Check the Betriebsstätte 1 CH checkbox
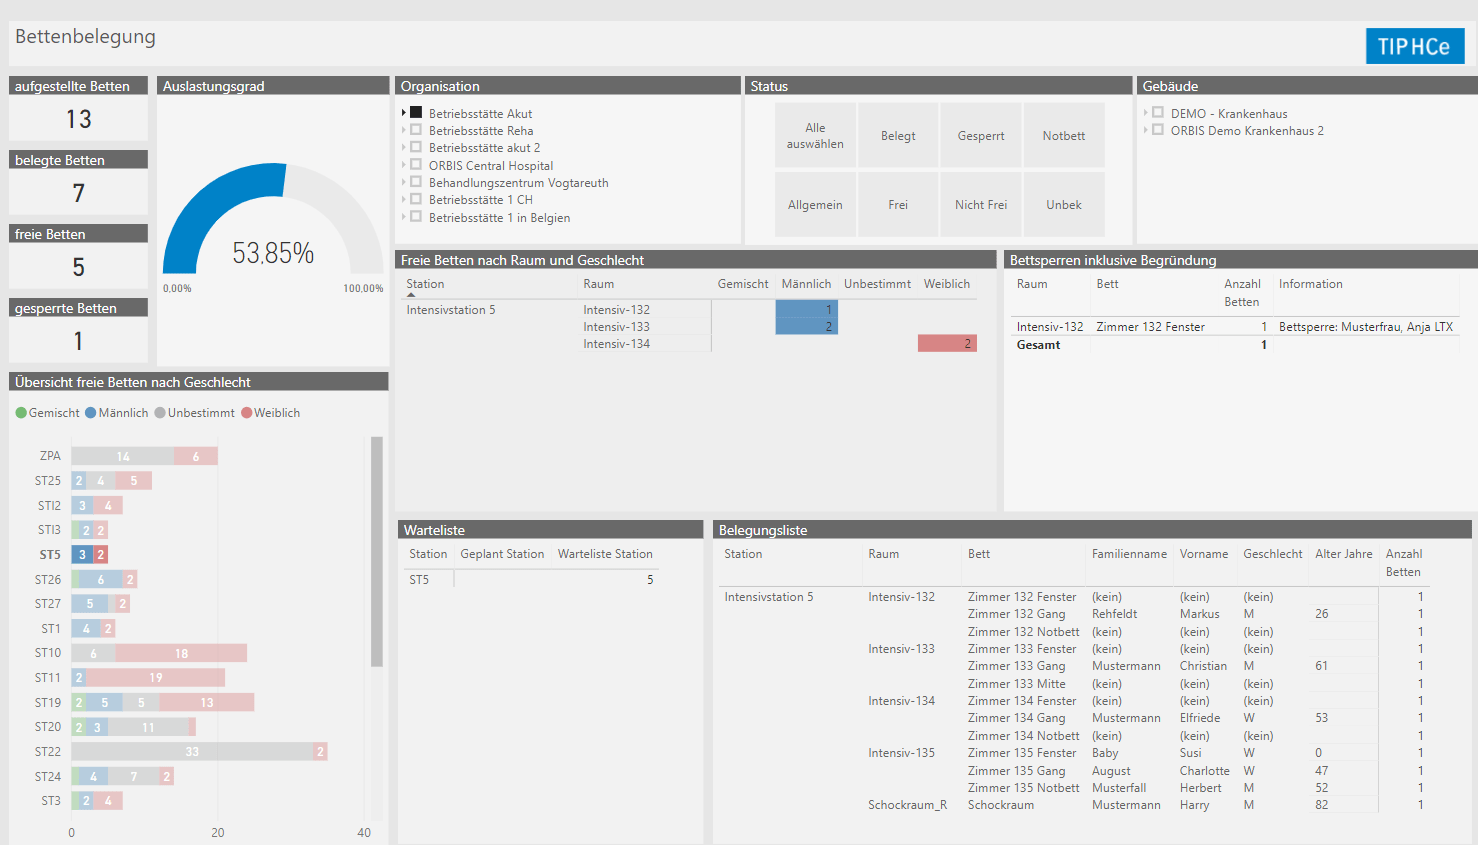 [x=416, y=199]
